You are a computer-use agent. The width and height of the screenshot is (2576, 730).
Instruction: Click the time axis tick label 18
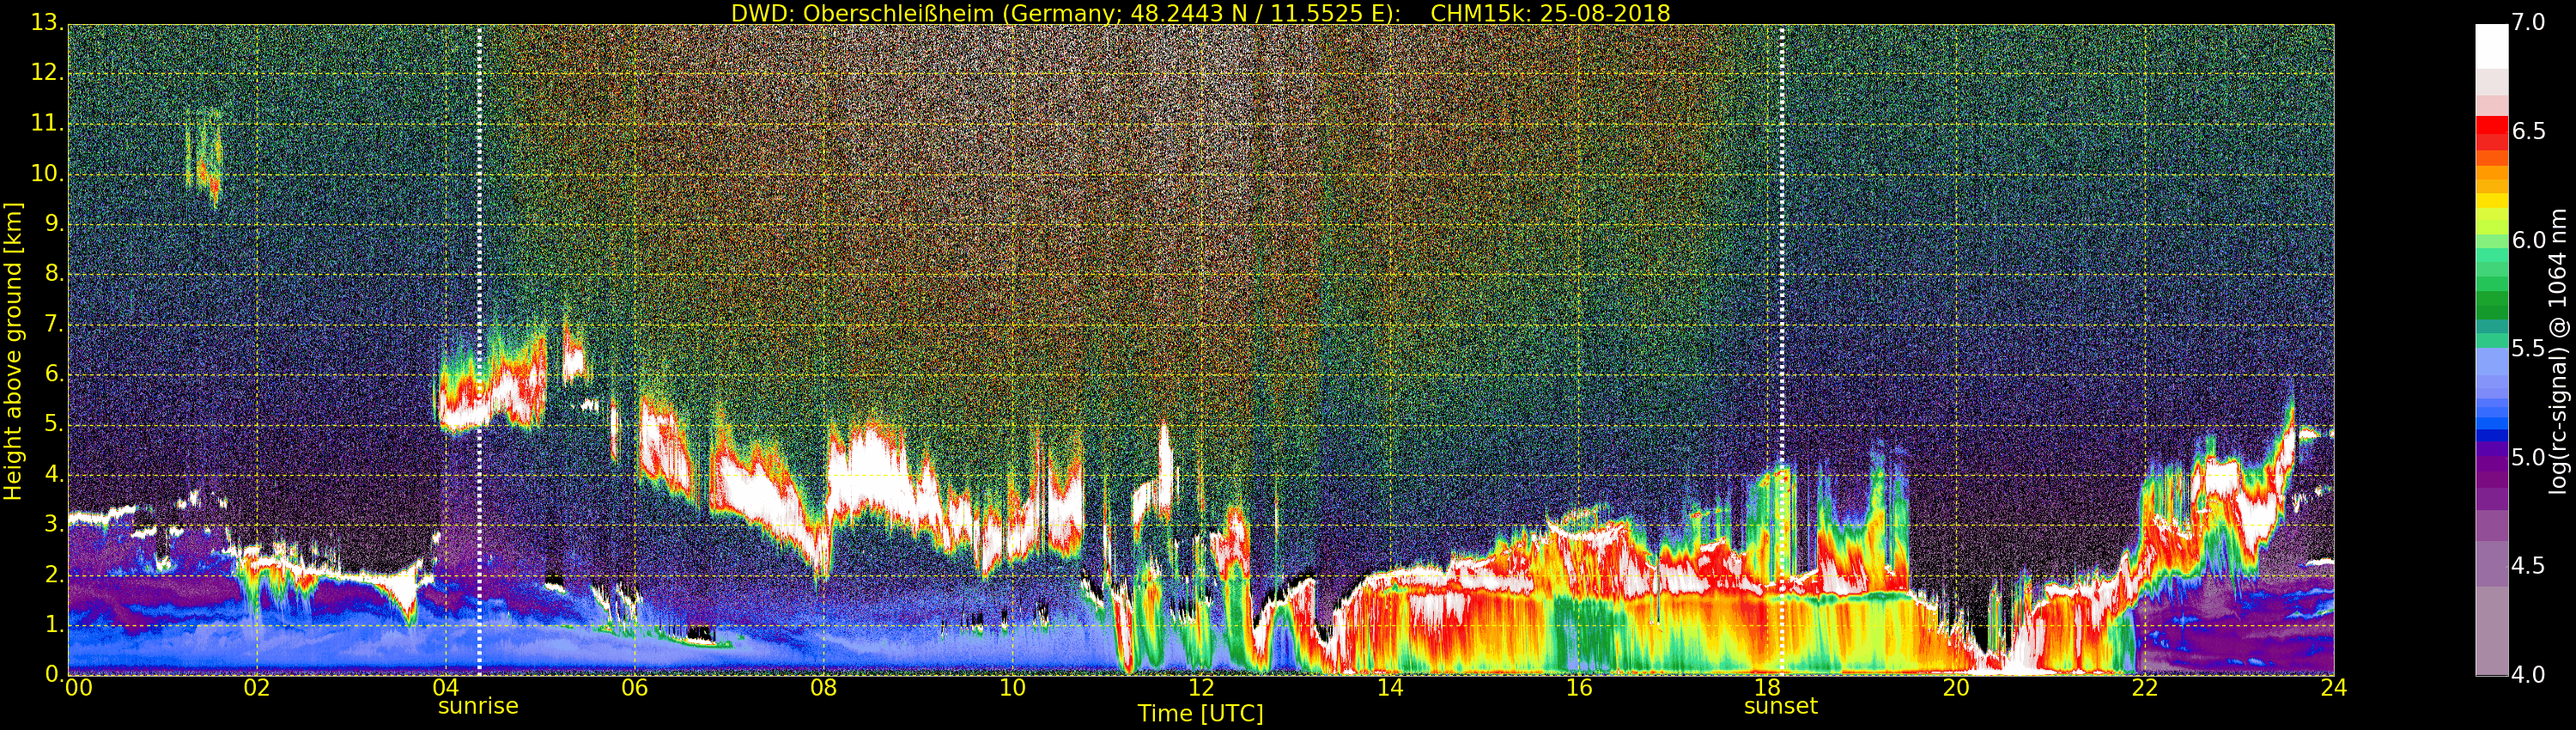click(x=1768, y=688)
